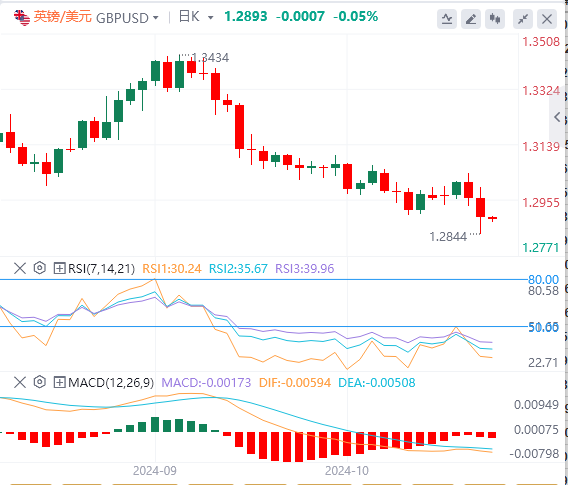Select the pencil drawing tool

click(471, 18)
